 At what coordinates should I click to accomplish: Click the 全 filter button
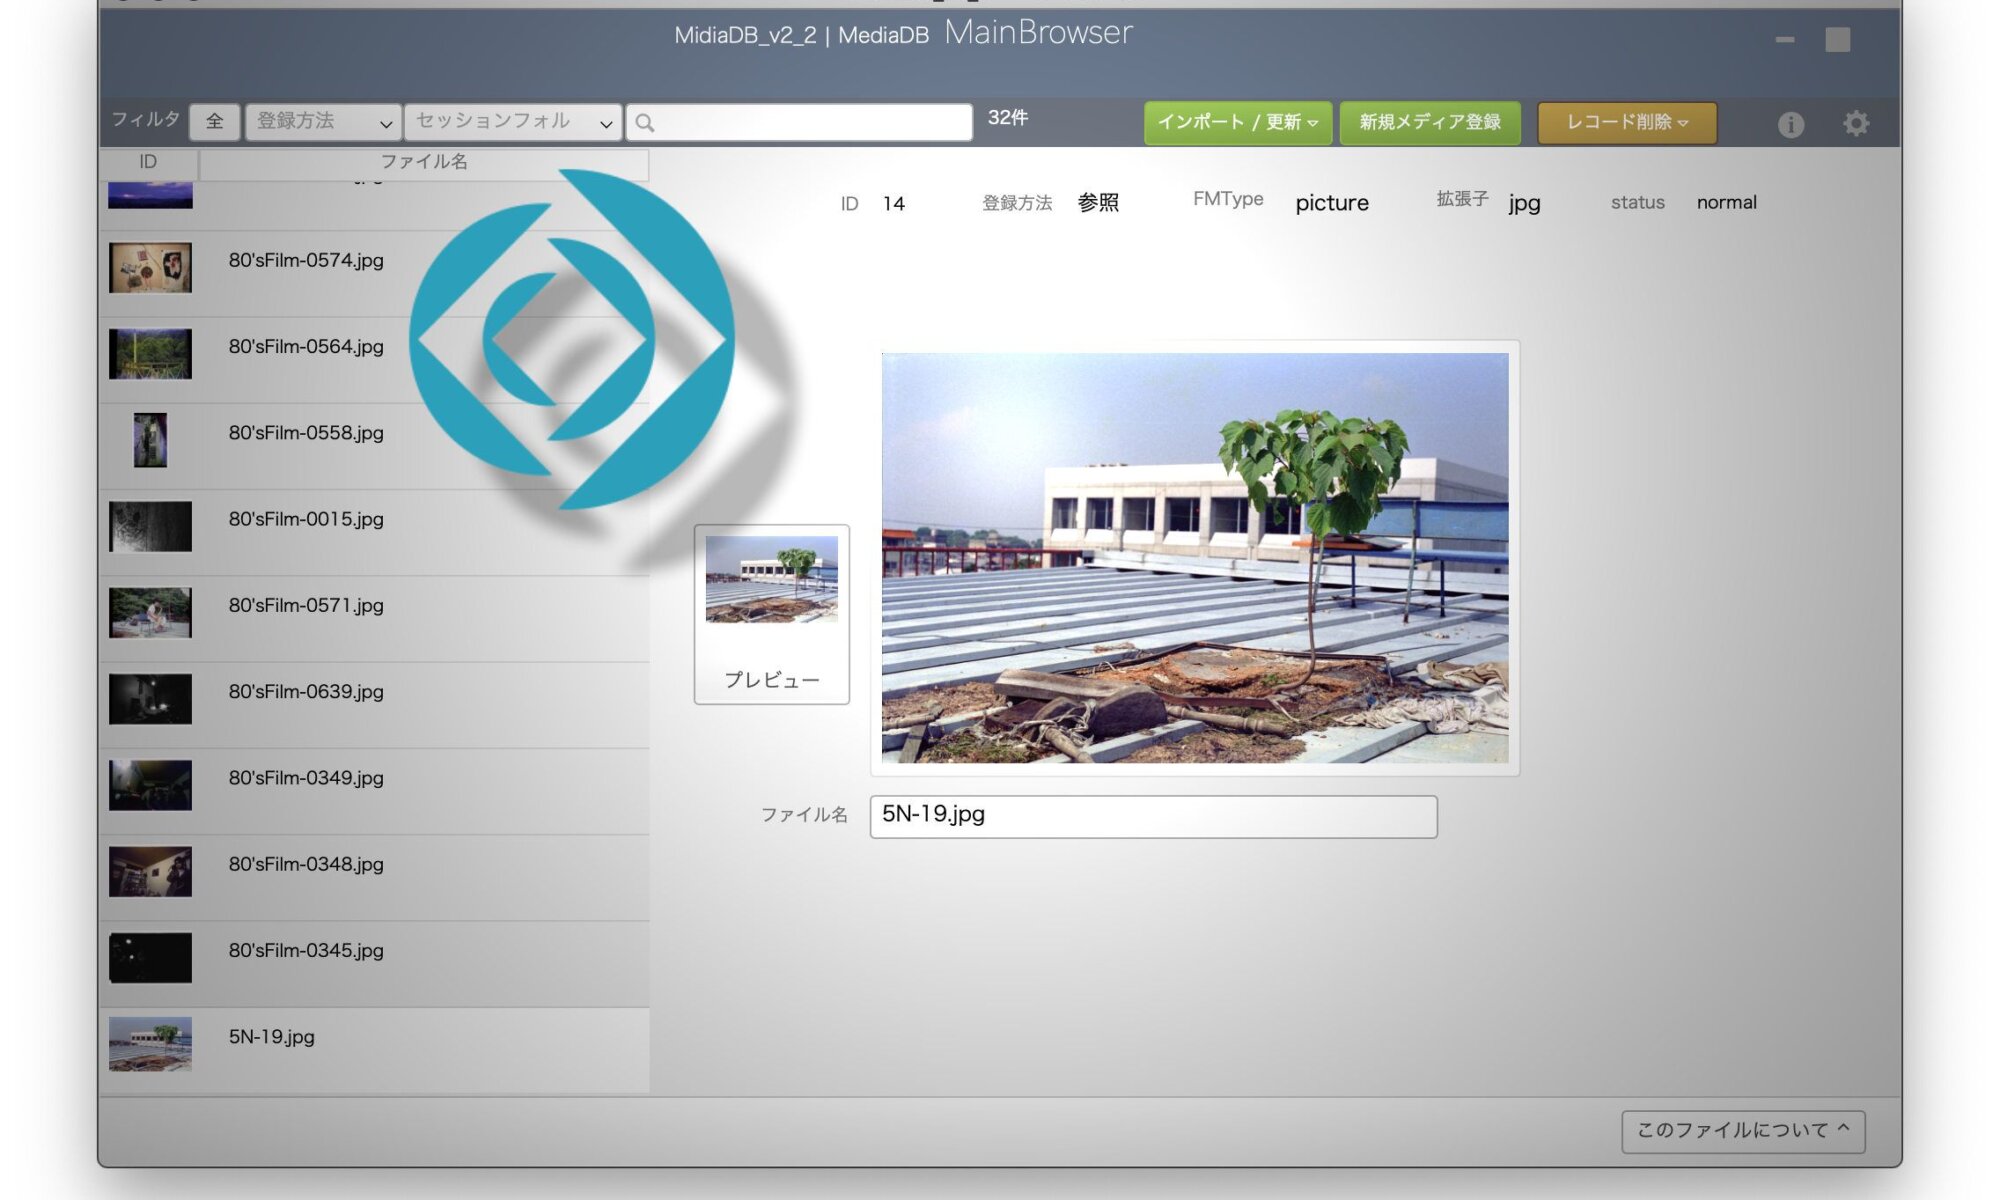click(215, 122)
